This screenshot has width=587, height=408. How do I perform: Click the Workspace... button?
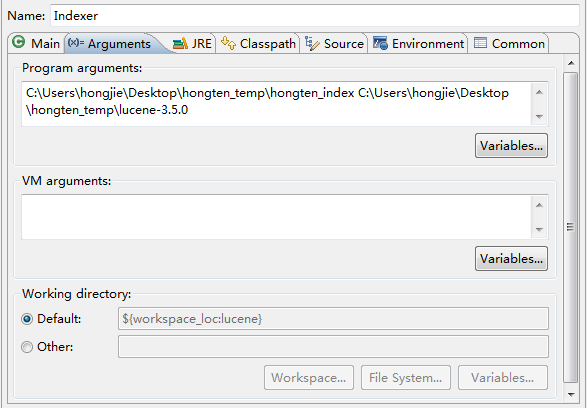point(309,378)
